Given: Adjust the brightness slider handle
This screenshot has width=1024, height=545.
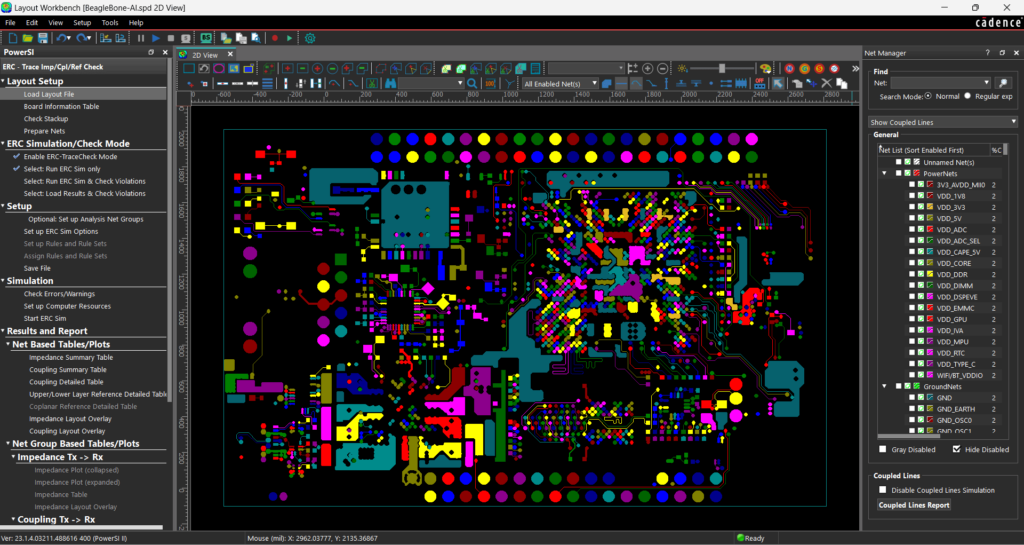Looking at the screenshot, I should (722, 69).
